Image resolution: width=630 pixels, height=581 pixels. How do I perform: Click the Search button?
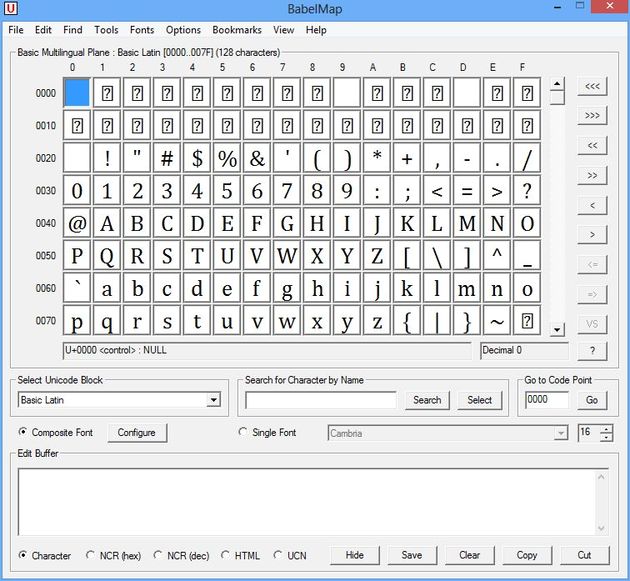pyautogui.click(x=427, y=400)
